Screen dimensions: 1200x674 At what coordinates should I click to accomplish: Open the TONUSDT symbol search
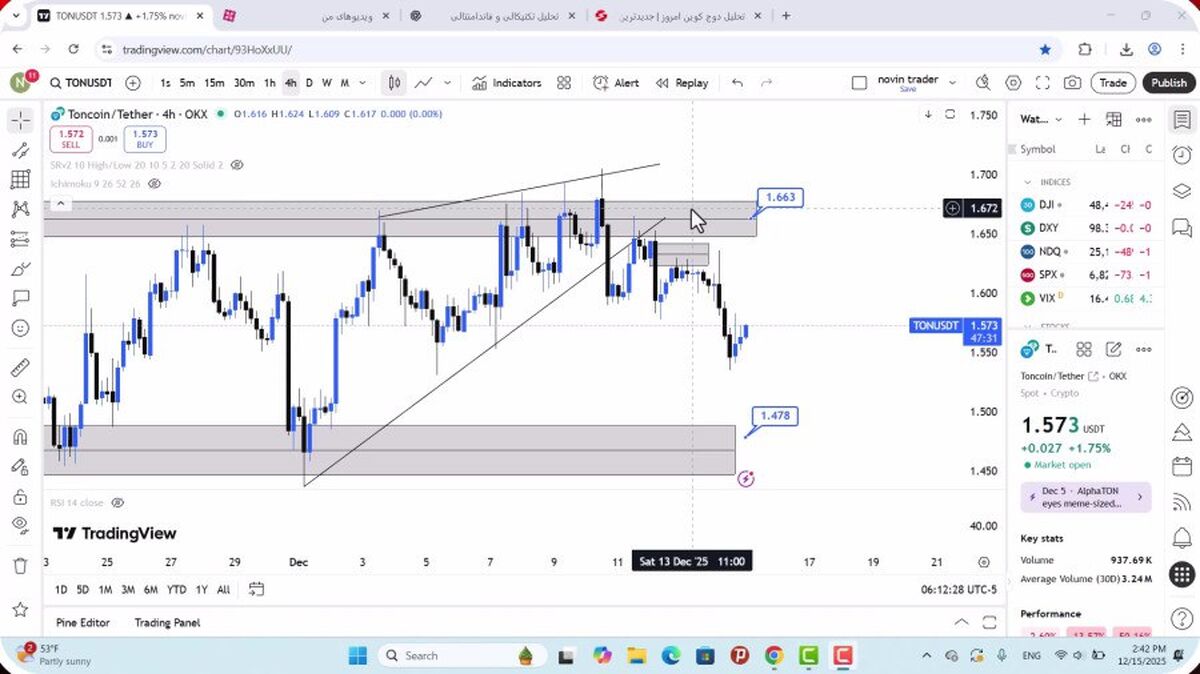point(80,83)
